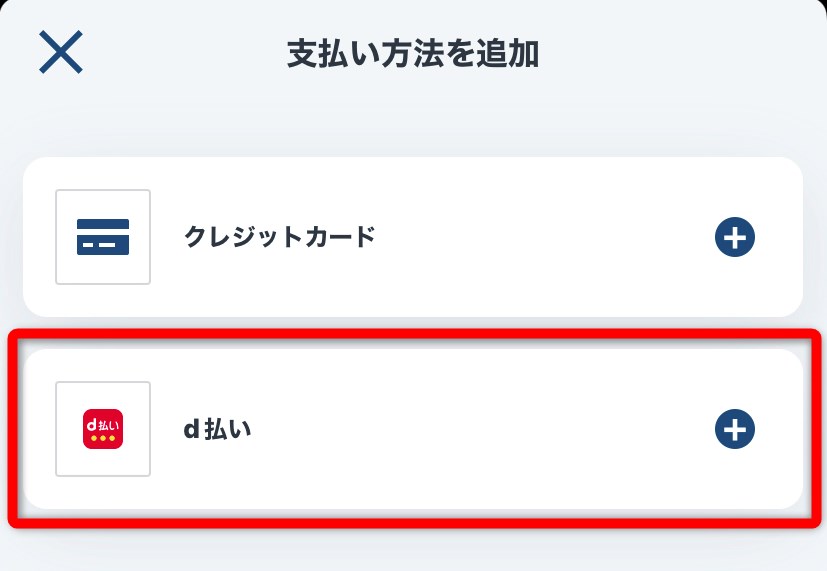The width and height of the screenshot is (827, 571).
Task: Click the credit card icon
Action: (x=103, y=237)
